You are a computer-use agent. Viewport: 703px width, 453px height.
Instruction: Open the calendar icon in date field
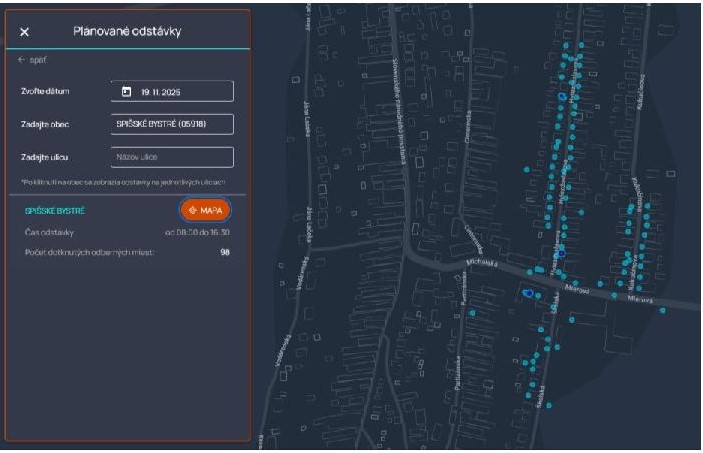tap(126, 92)
